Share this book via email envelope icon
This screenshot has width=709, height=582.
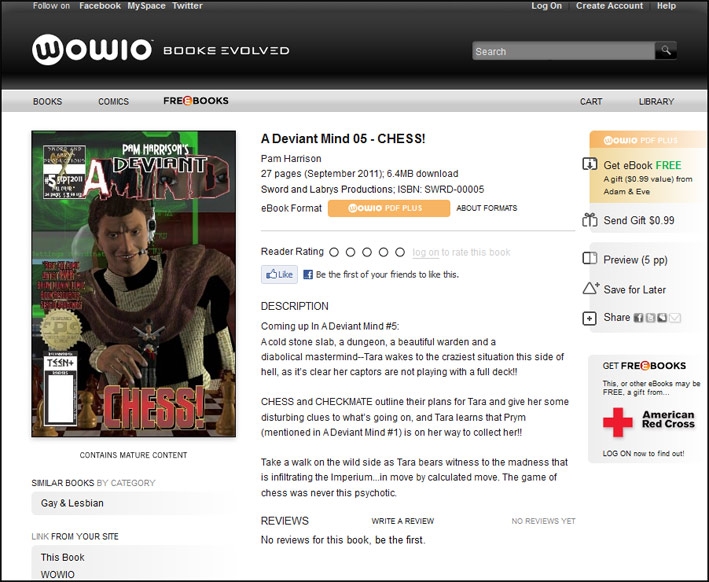coord(675,318)
